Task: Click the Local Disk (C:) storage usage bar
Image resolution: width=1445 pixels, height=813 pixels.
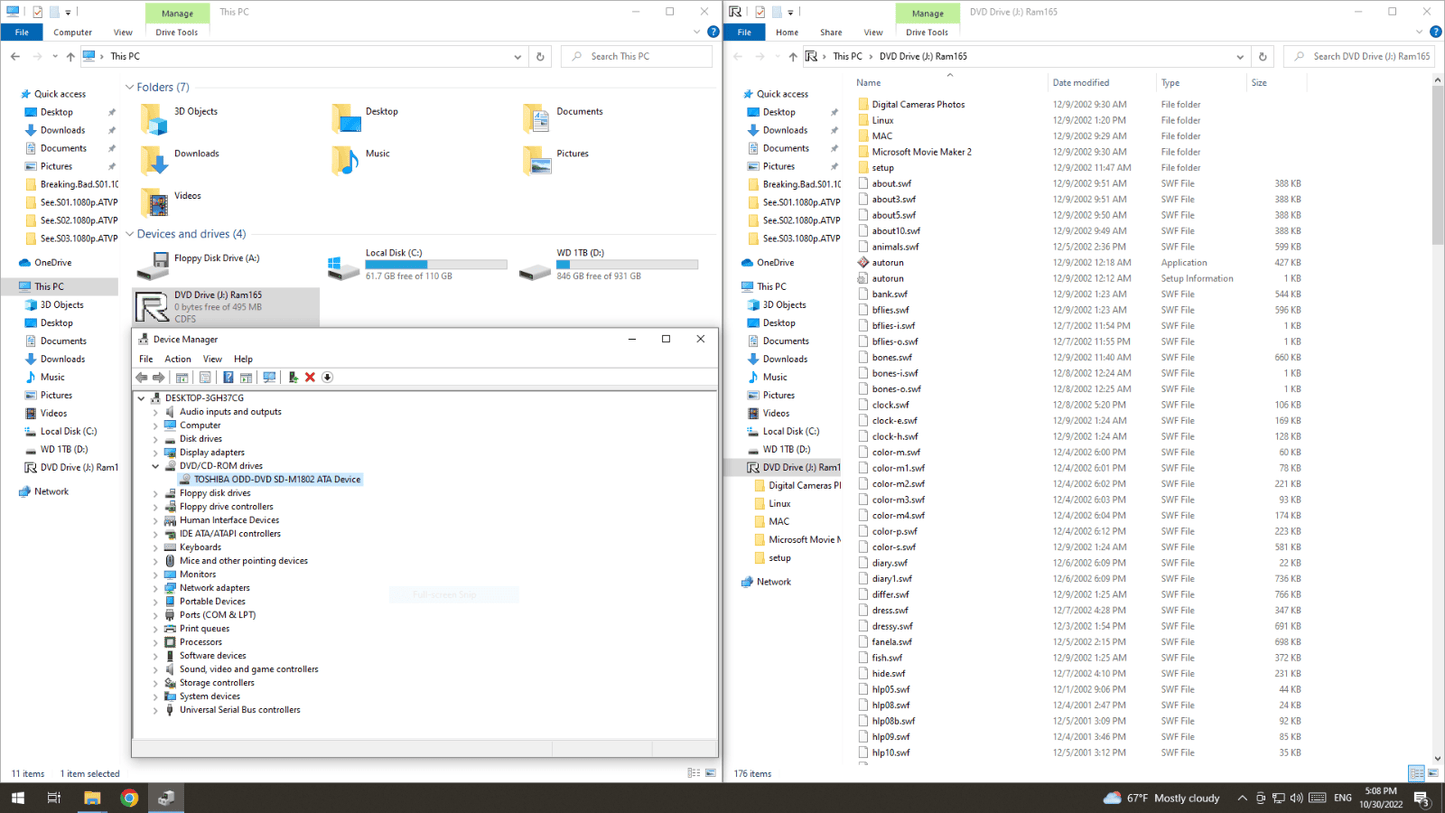Action: coord(436,265)
